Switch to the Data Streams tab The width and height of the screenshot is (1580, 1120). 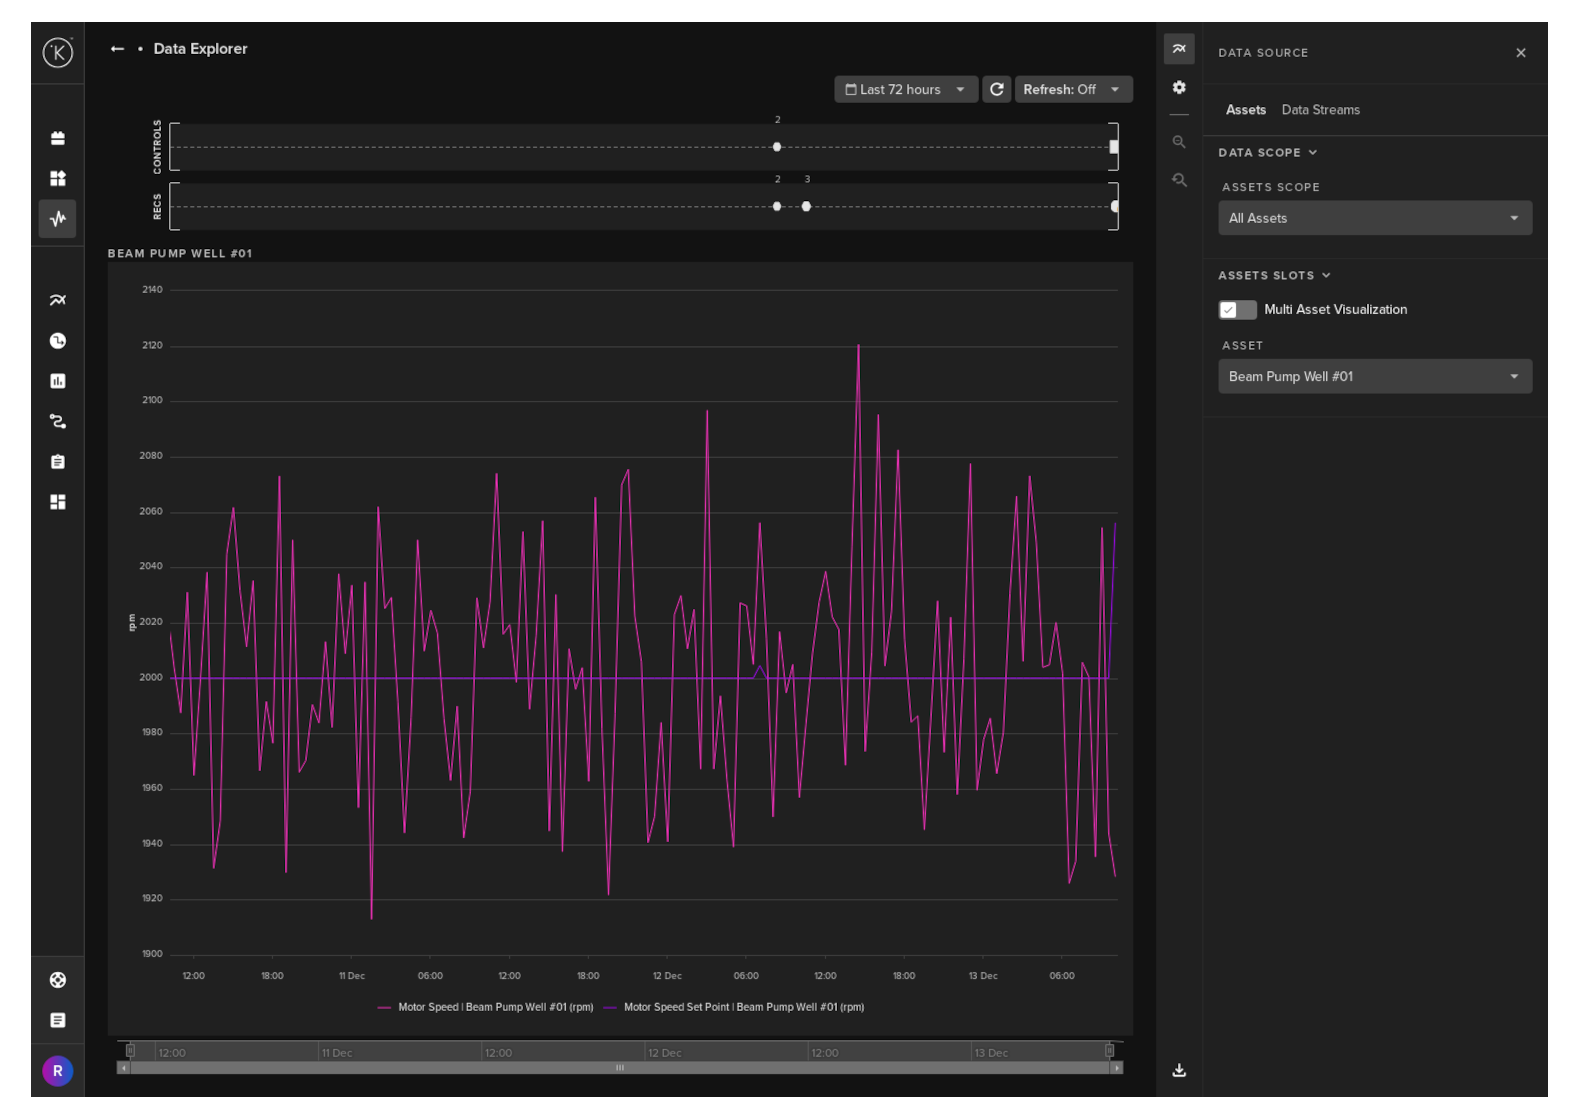[1320, 110]
